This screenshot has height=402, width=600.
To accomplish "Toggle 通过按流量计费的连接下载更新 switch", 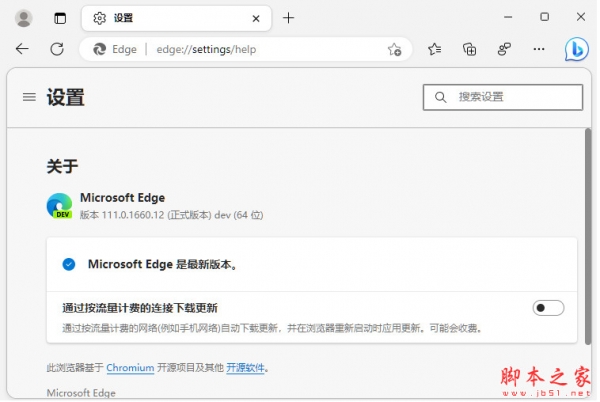I will 548,308.
